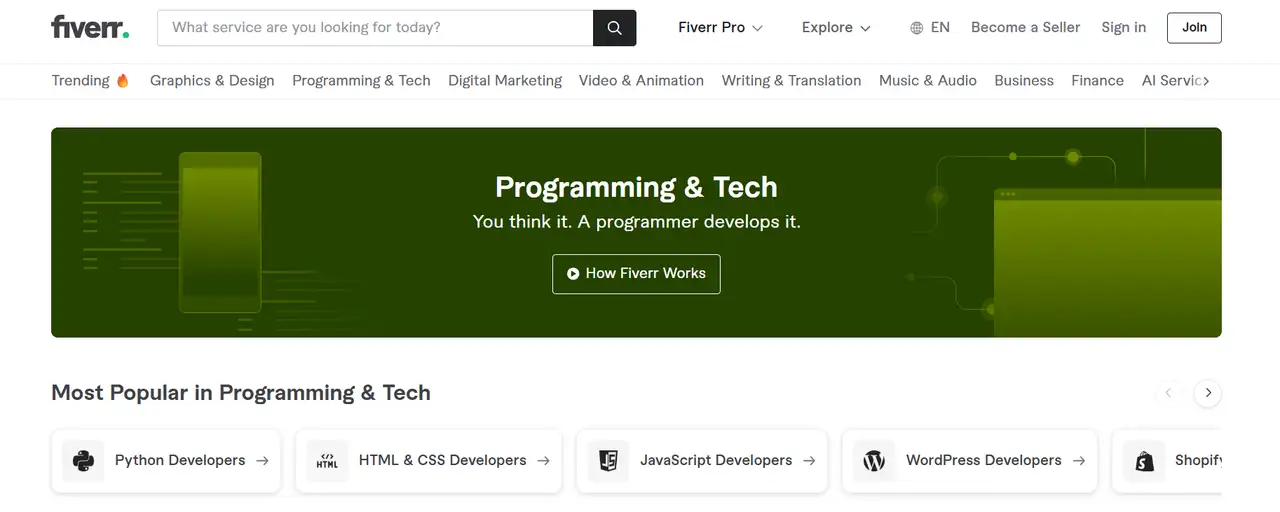This screenshot has width=1280, height=512.
Task: Open the AI Services category
Action: (x=1173, y=81)
